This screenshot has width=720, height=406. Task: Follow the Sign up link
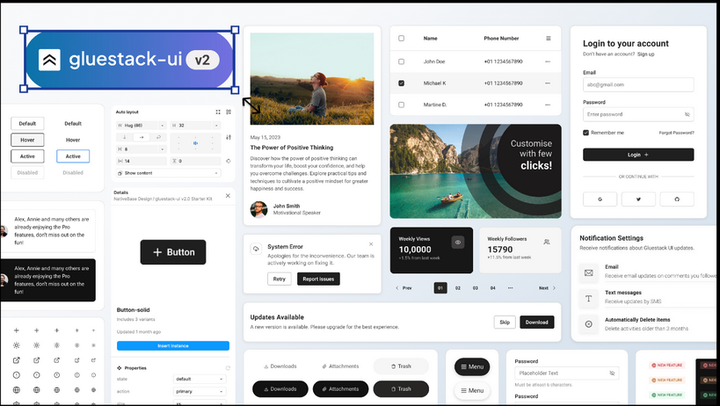pos(646,54)
